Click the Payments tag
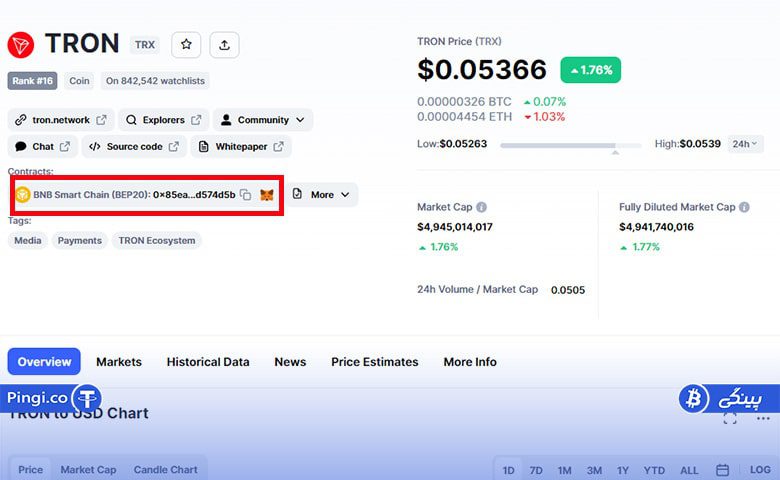780x480 pixels. (80, 241)
